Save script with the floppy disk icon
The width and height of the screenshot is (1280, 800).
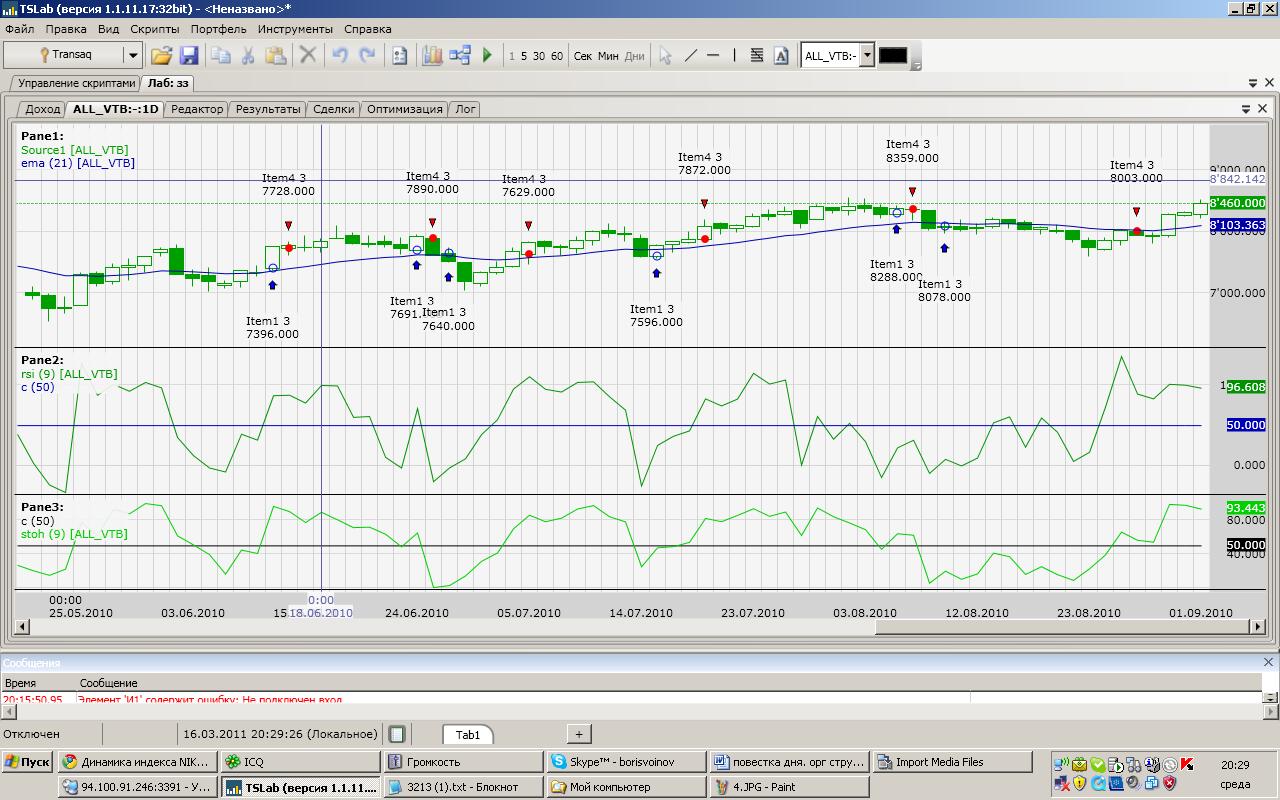click(x=188, y=56)
